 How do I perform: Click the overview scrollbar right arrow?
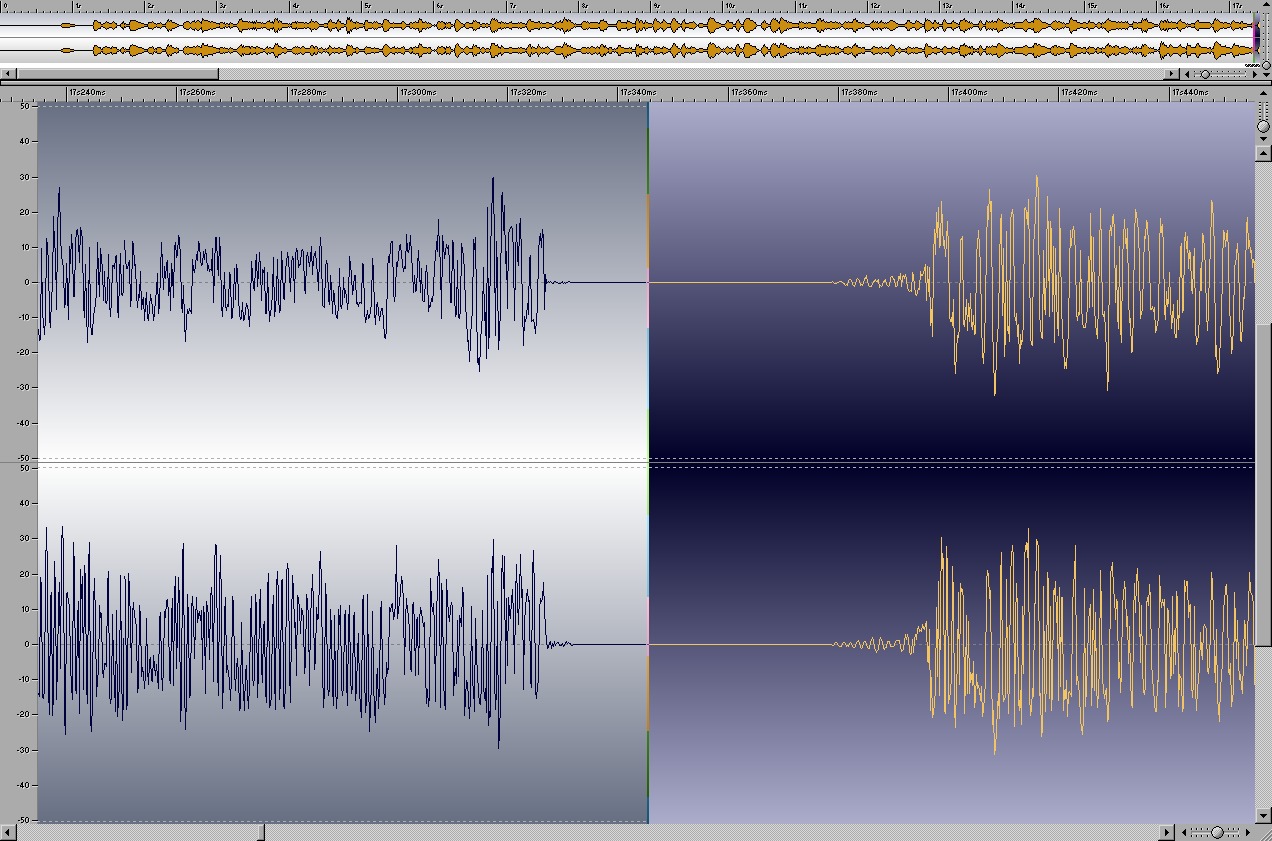1171,74
